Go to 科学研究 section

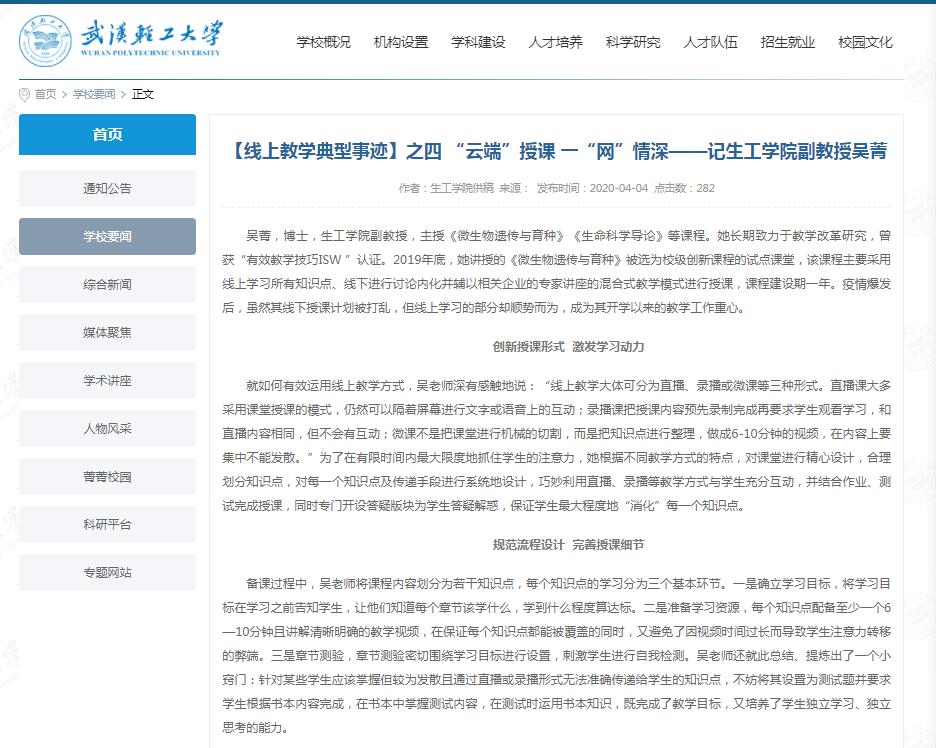tap(633, 42)
